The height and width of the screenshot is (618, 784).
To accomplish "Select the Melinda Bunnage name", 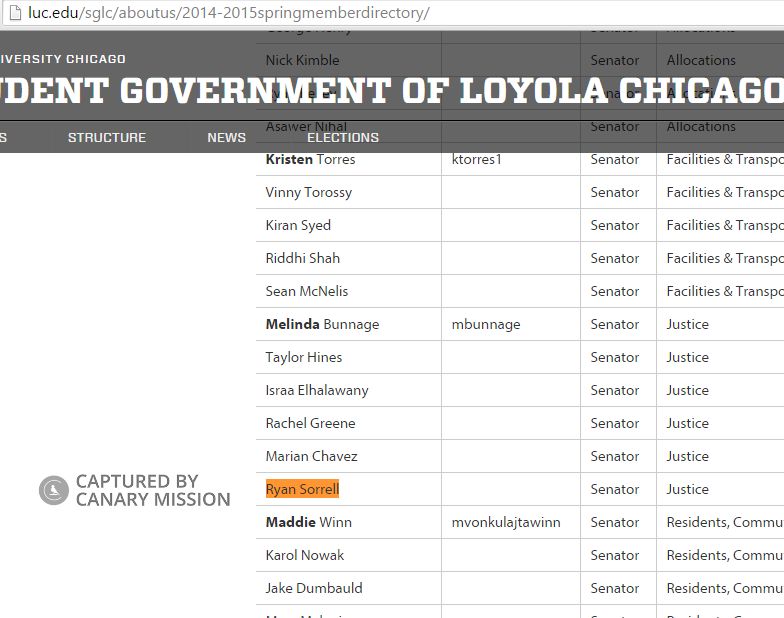I will coord(322,324).
